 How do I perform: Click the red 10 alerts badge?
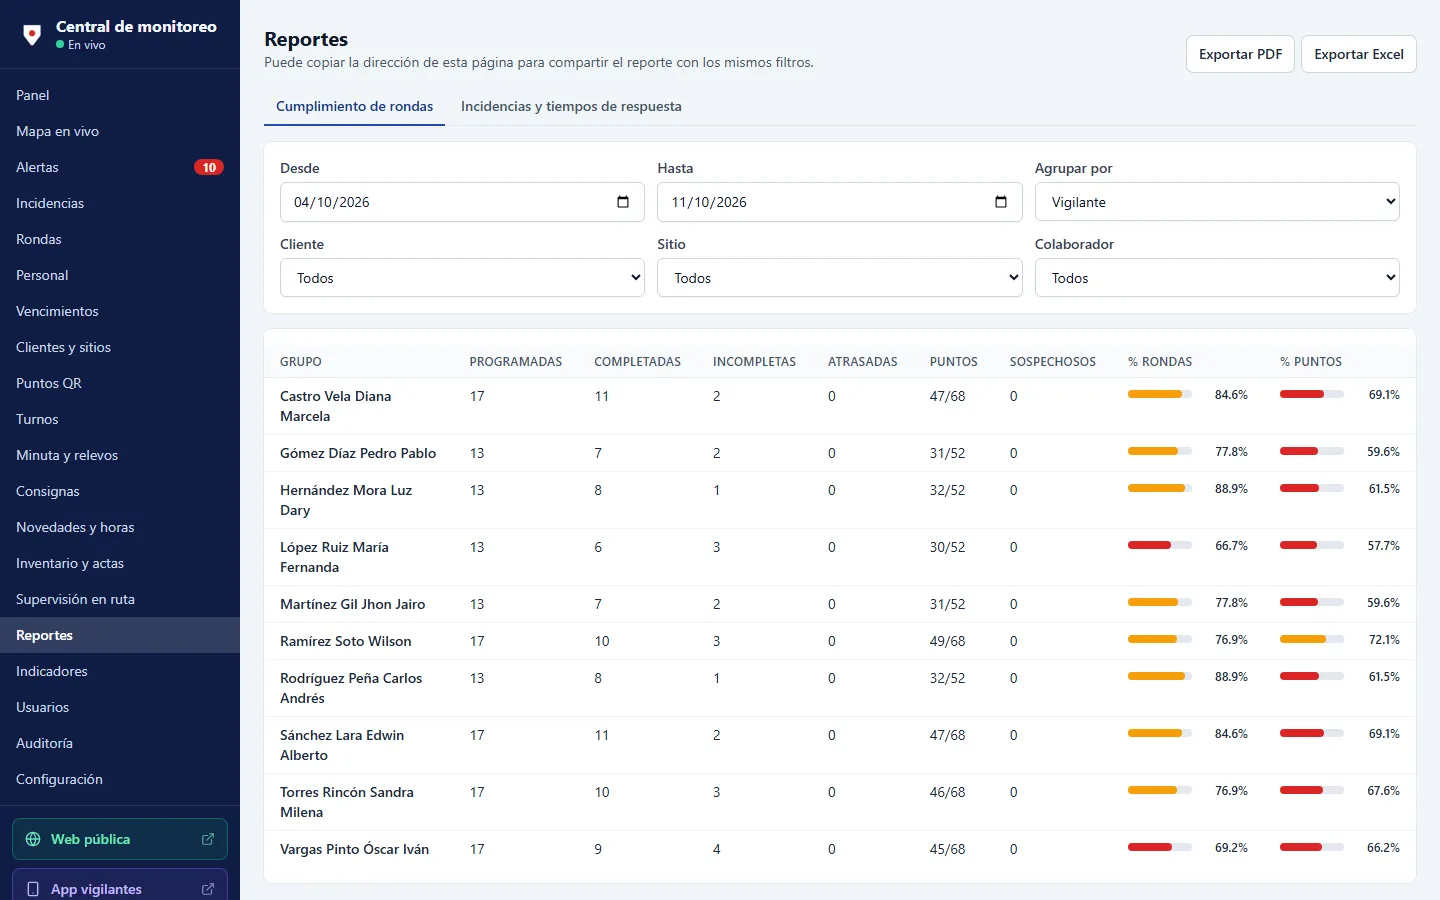[209, 167]
